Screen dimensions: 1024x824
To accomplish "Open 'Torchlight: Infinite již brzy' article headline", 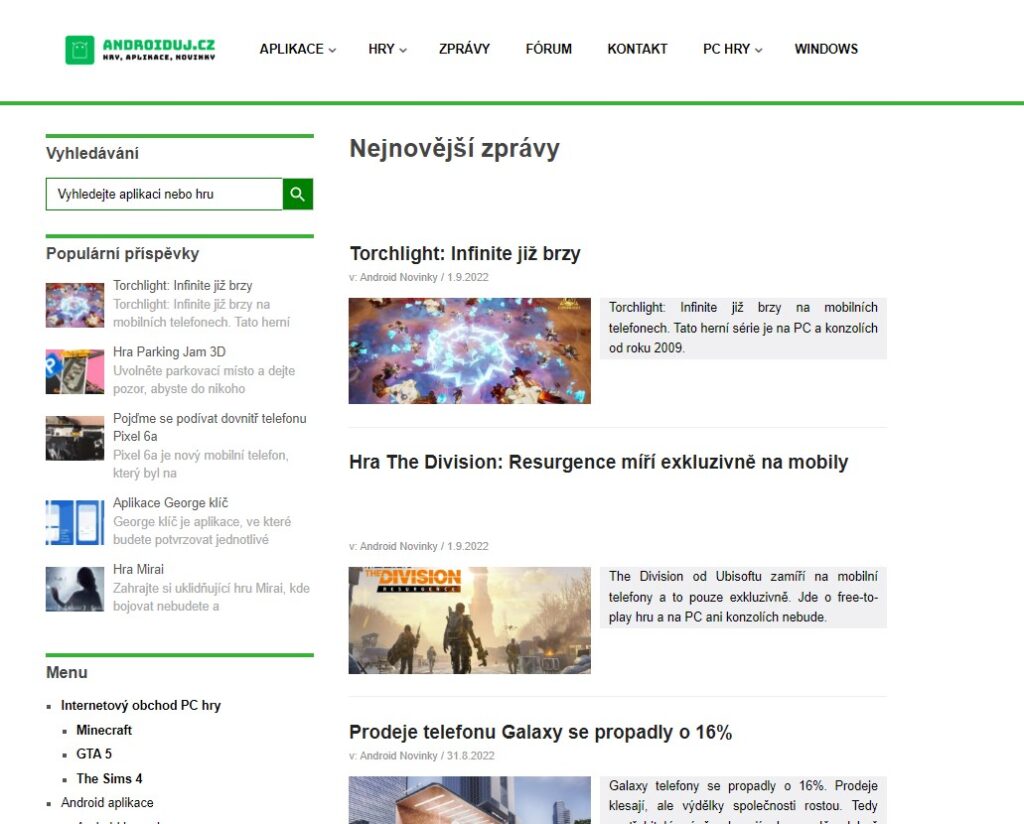I will point(465,253).
